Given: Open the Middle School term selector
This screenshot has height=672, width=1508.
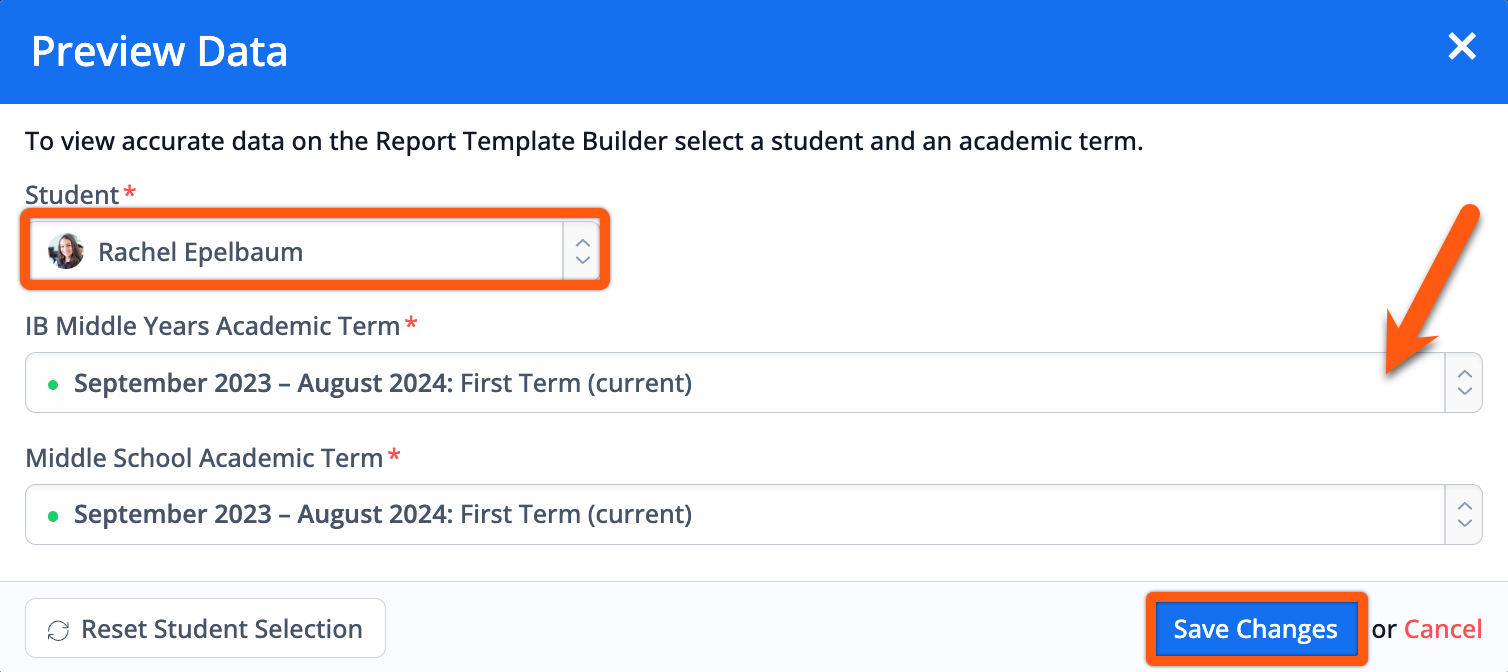Looking at the screenshot, I should click(x=754, y=515).
